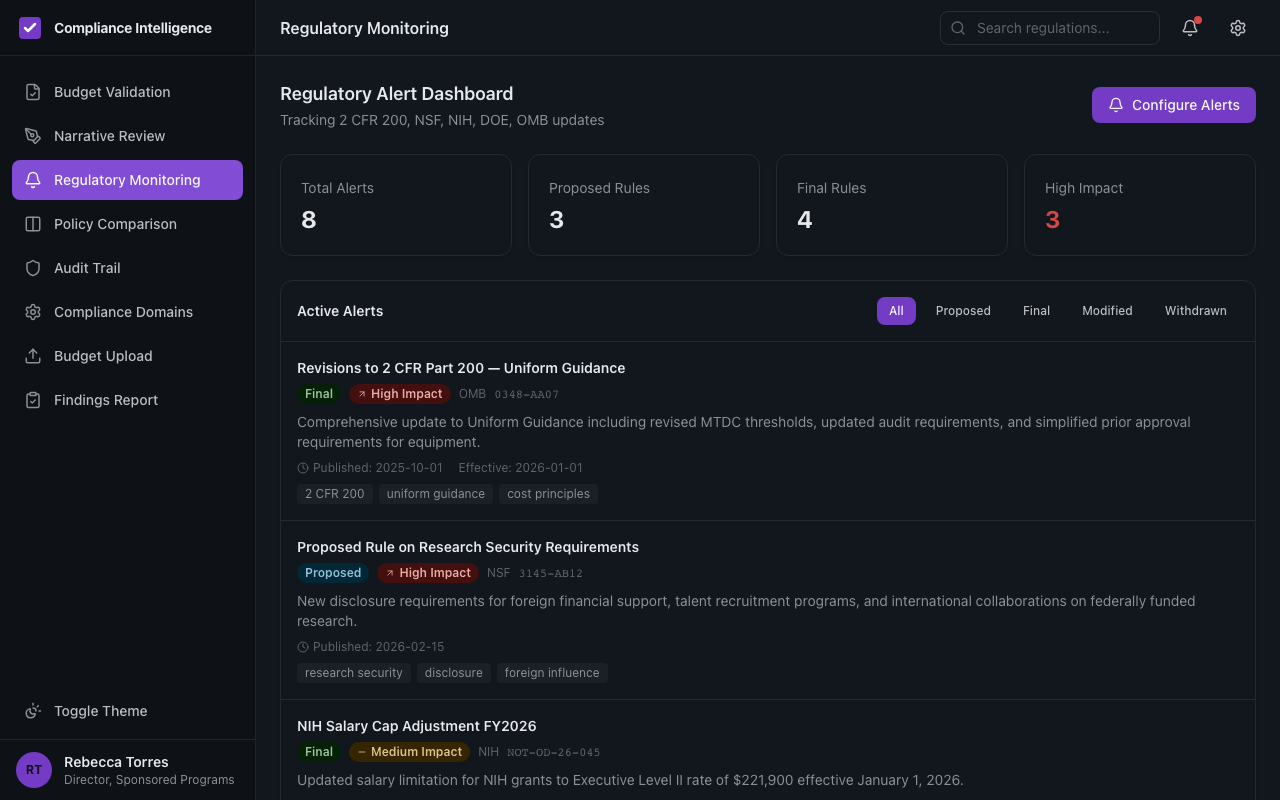The image size is (1280, 800).
Task: Select the Modified filter option
Action: point(1107,310)
